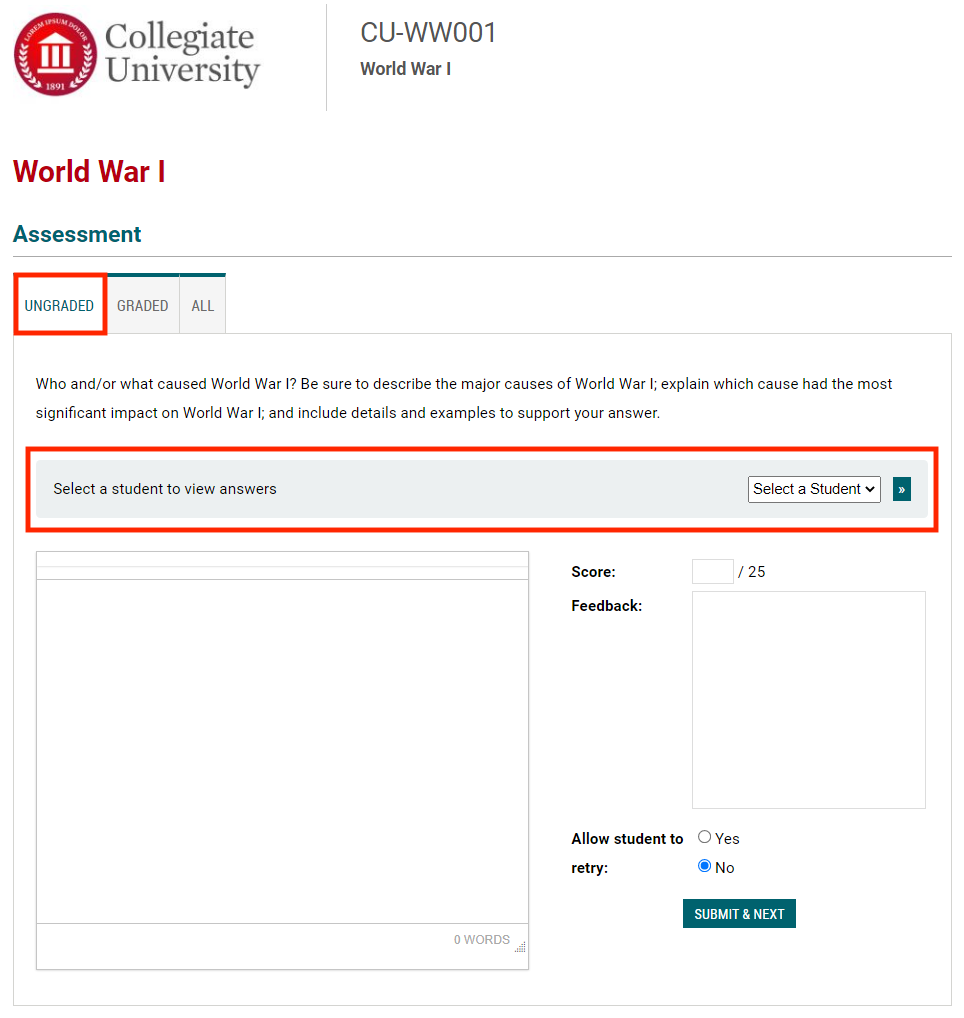Screen dimensions: 964x1018
Task: Switch to the Ungraded tab
Action: pyautogui.click(x=60, y=304)
